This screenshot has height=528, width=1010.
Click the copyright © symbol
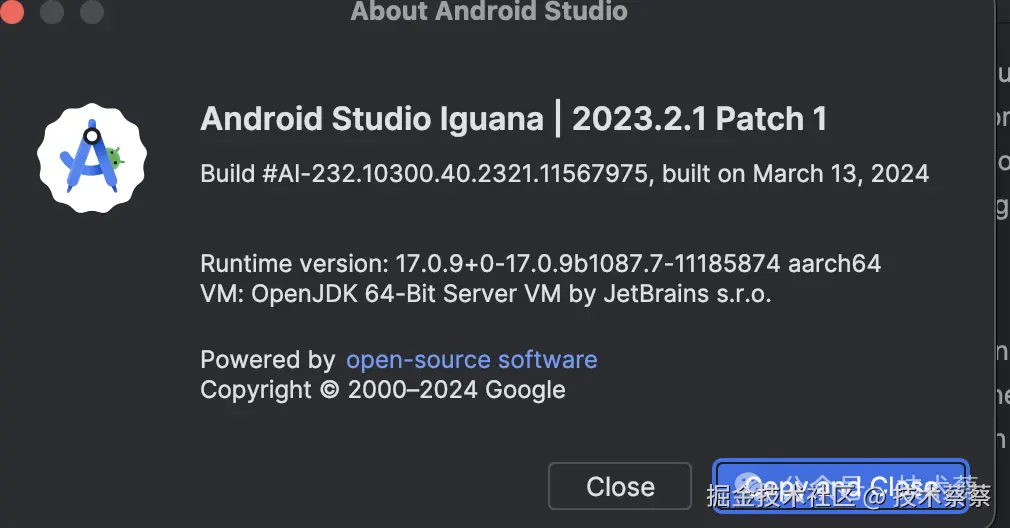(329, 390)
